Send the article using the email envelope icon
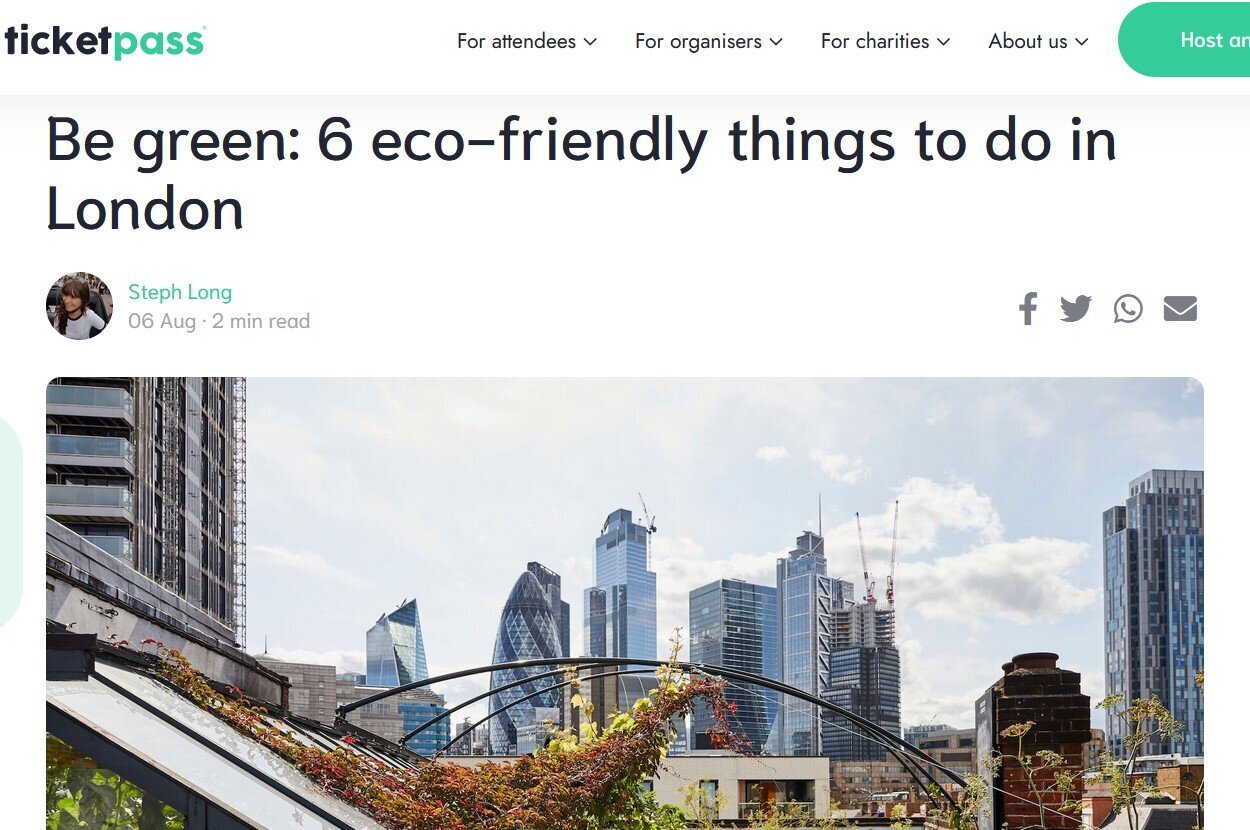The image size is (1250, 830). [x=1180, y=309]
